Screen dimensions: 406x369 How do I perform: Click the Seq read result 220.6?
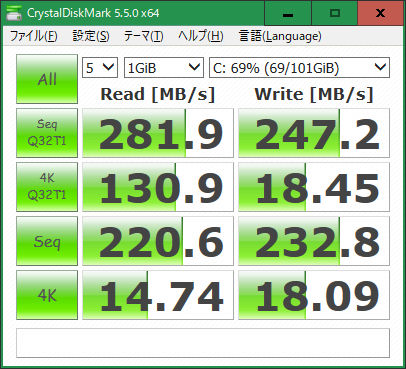point(158,241)
